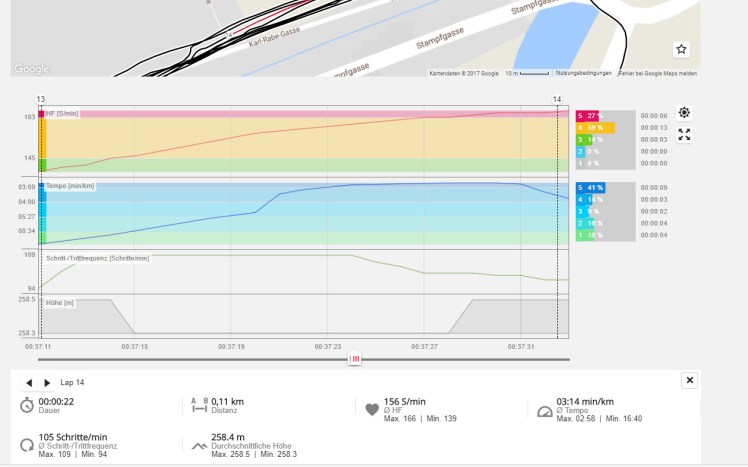Go to next lap with right arrow
The width and height of the screenshot is (748, 467).
coord(46,382)
